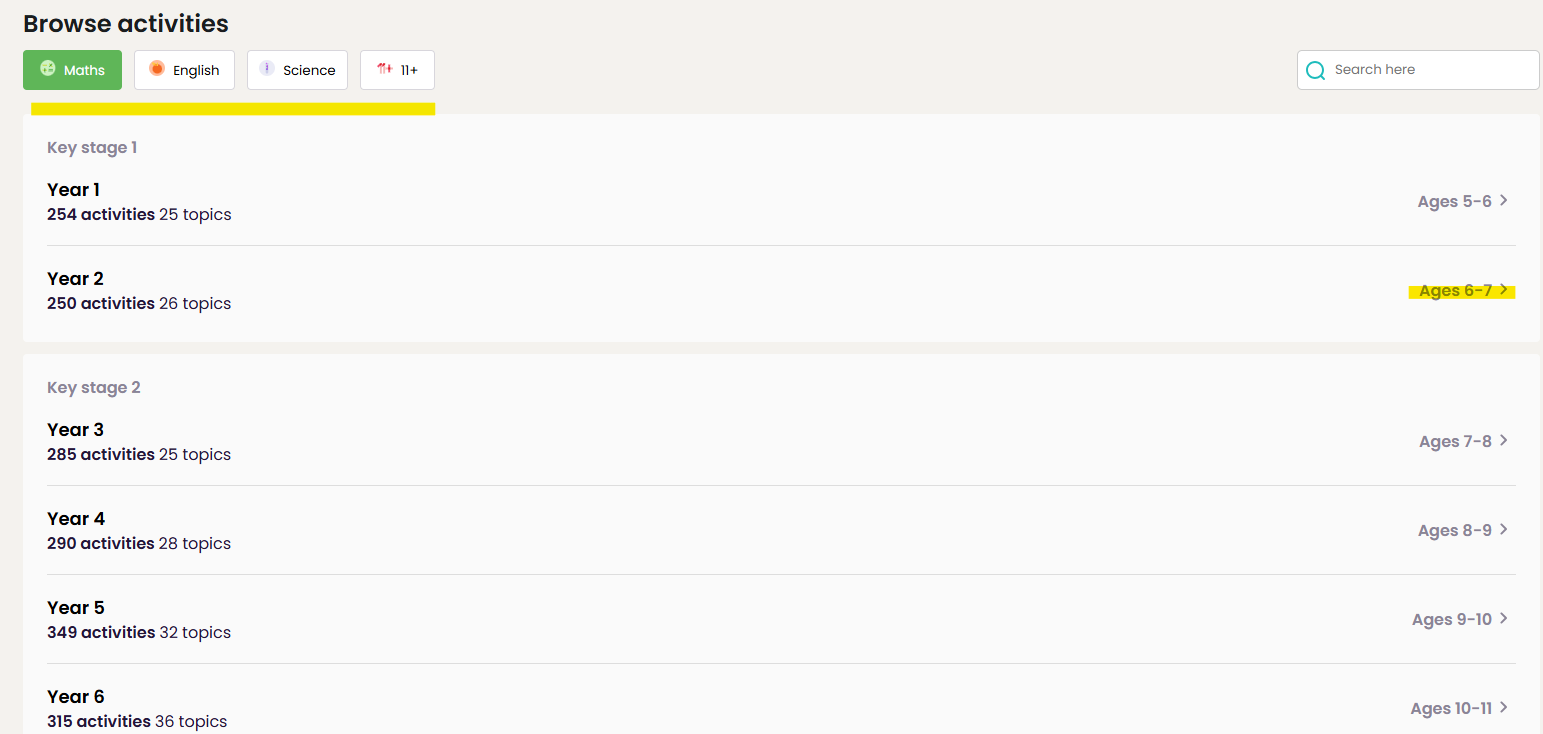
Task: Open the Year 4 activities link
Action: point(781,530)
